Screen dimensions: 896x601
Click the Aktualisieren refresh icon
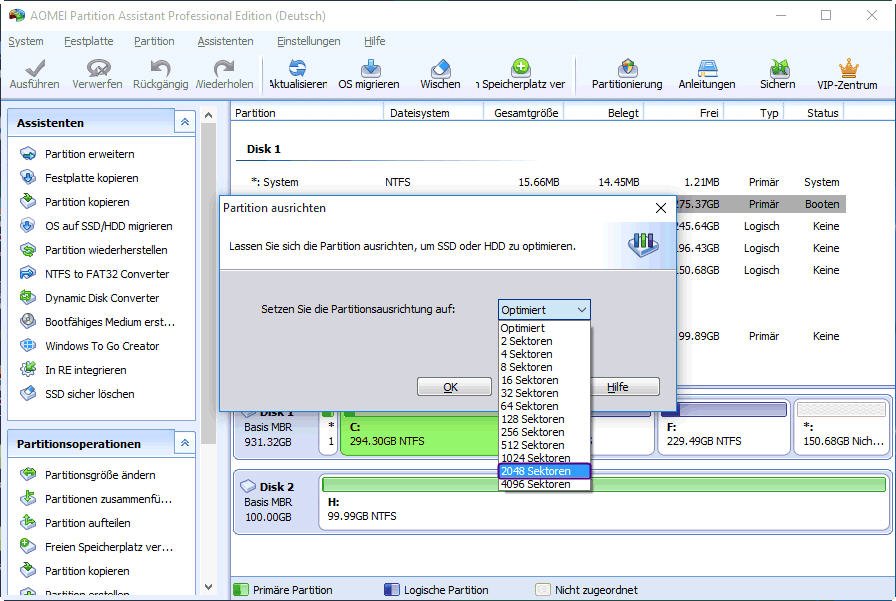click(297, 69)
